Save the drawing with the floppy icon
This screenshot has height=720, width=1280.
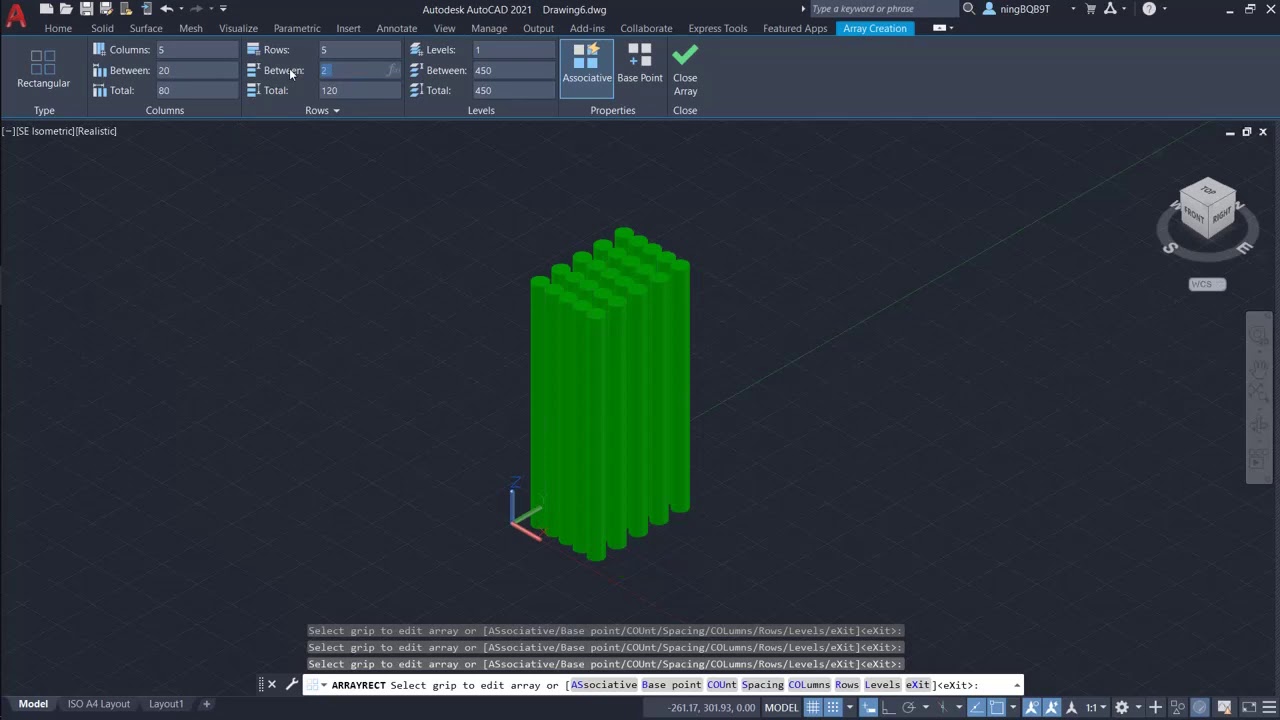(x=86, y=9)
